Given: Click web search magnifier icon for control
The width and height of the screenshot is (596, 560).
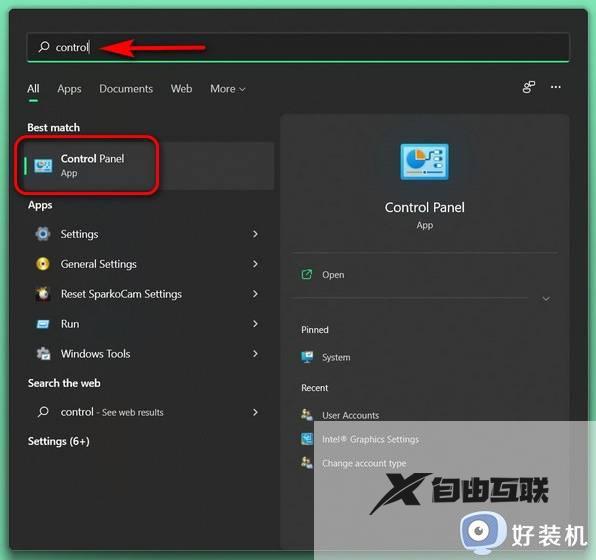Looking at the screenshot, I should tap(43, 412).
